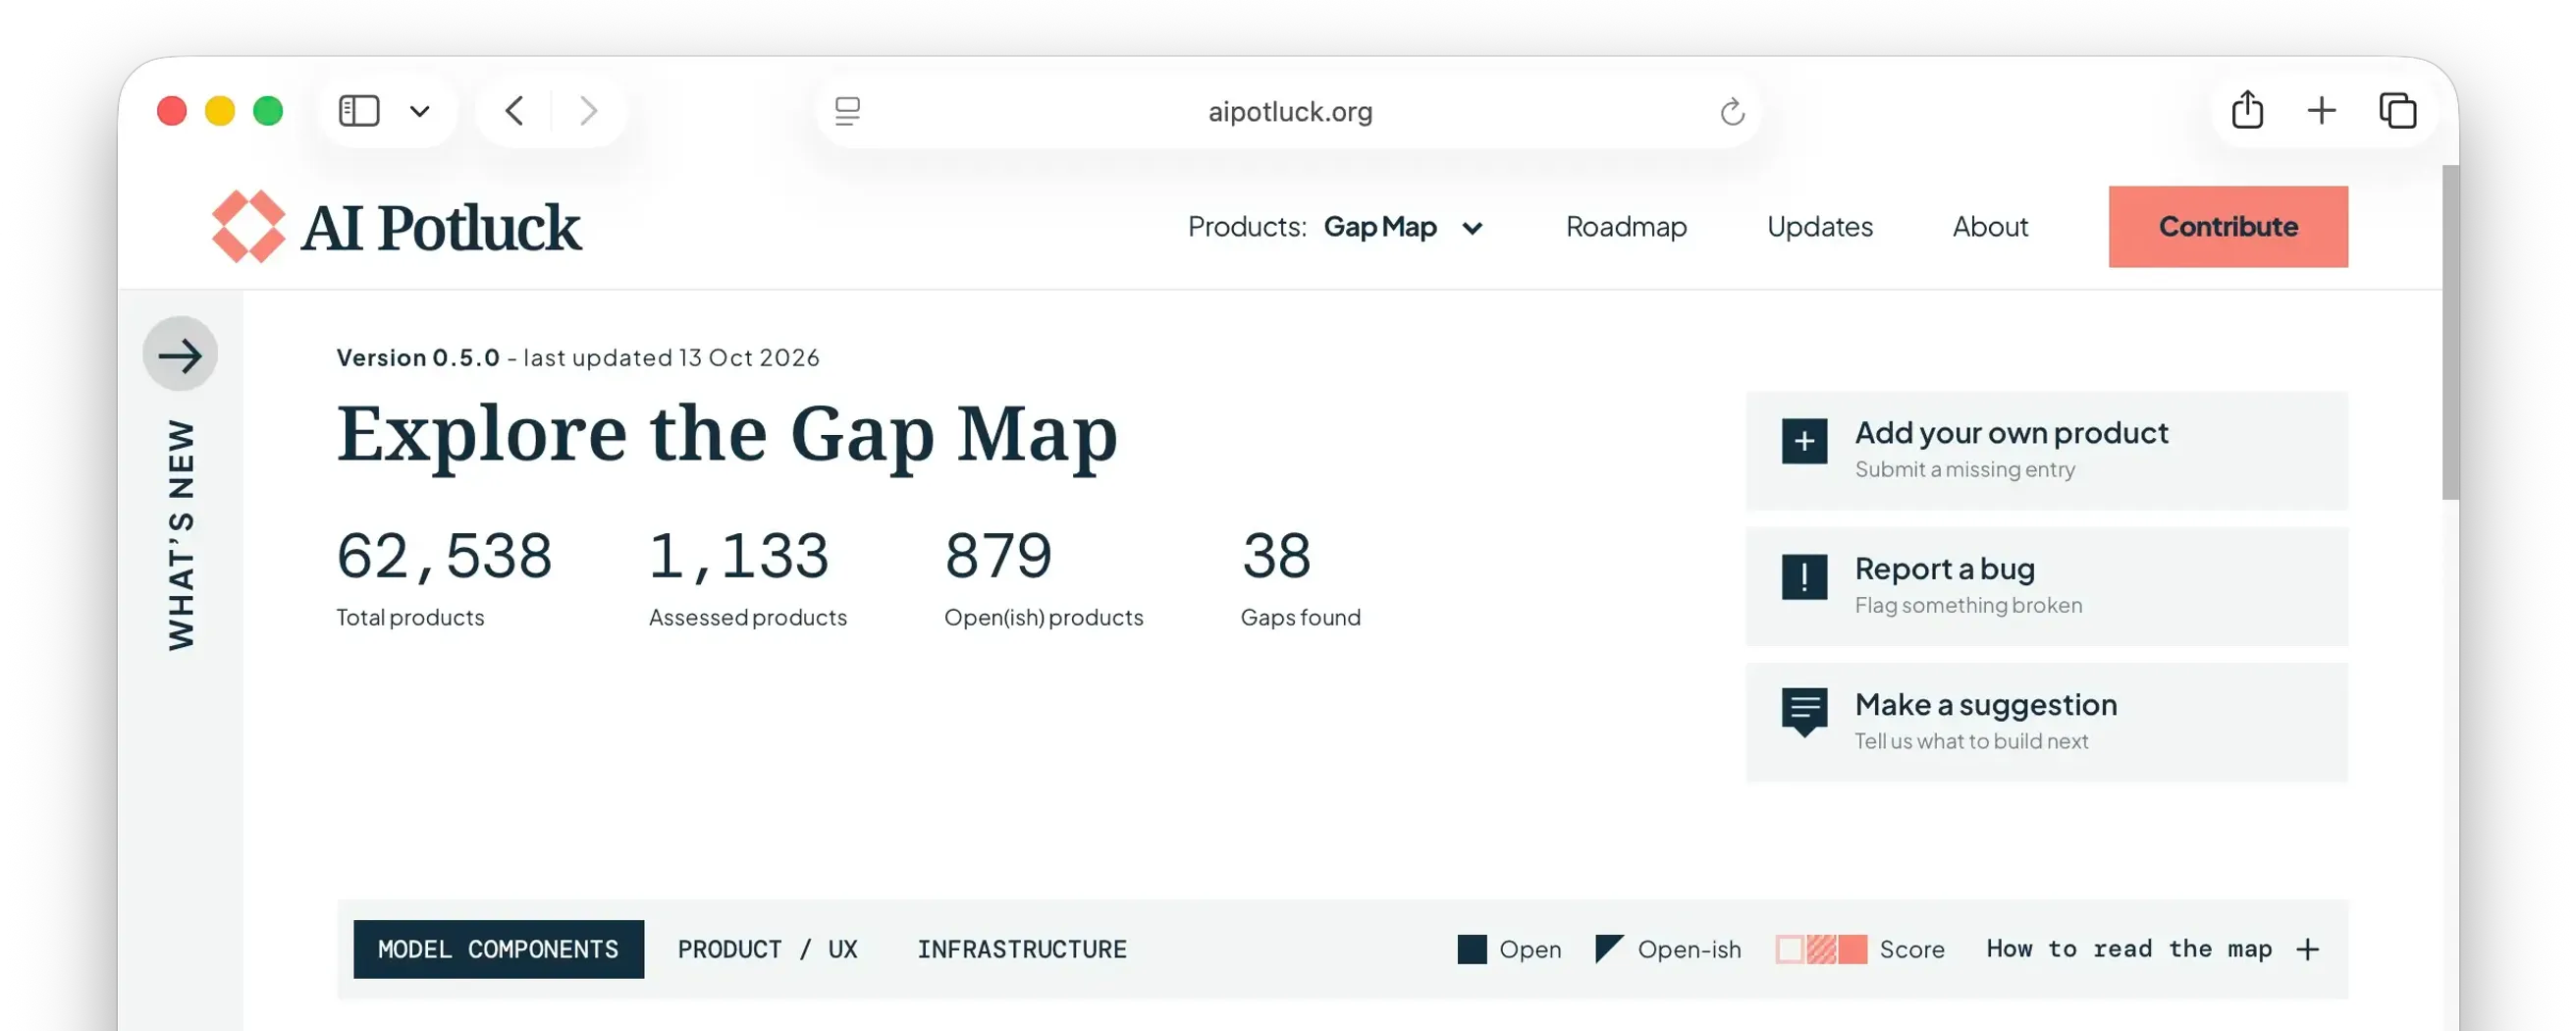2576x1031 pixels.
Task: Click the speech bubble icon beside Make a suggestion
Action: [1804, 712]
